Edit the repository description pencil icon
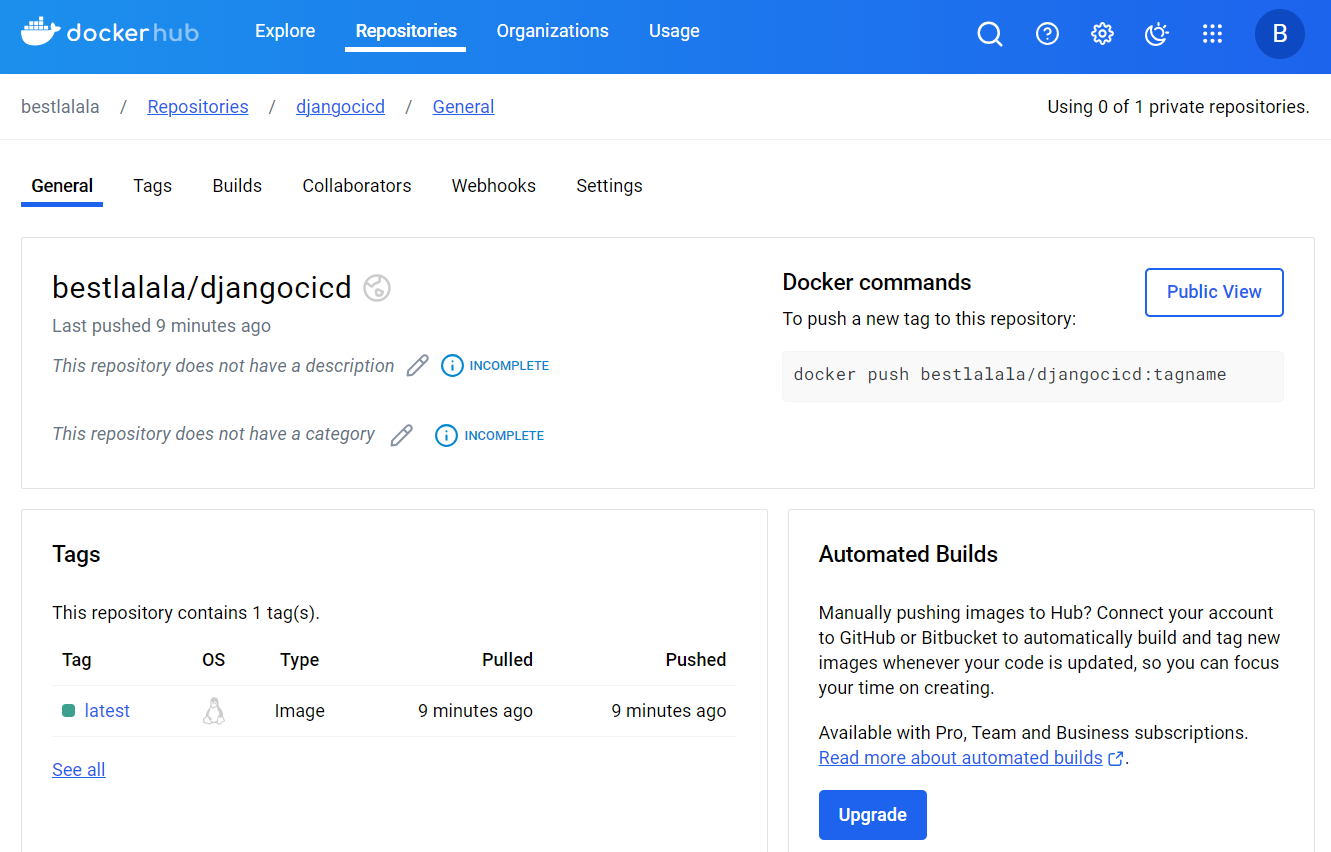 tap(418, 366)
